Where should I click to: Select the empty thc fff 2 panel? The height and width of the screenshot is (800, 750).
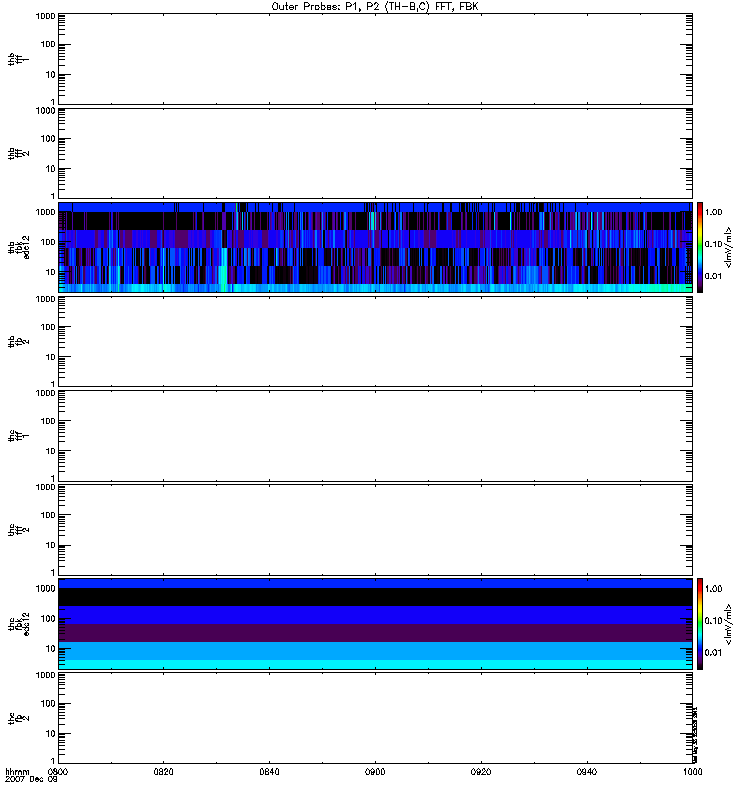tap(375, 529)
